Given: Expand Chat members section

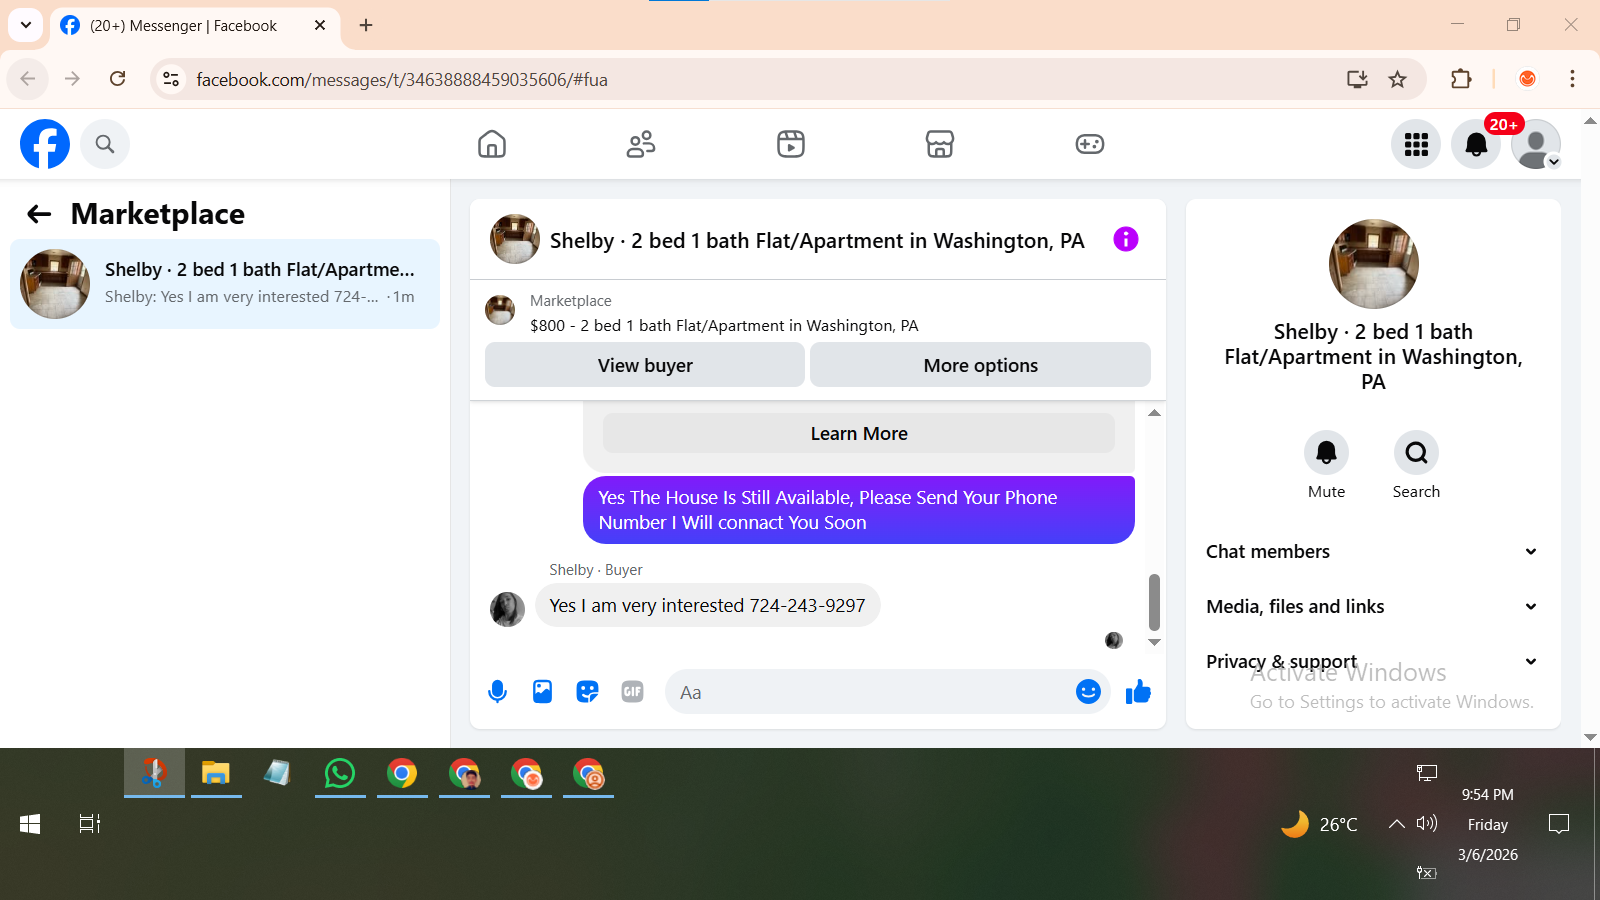Looking at the screenshot, I should 1372,552.
